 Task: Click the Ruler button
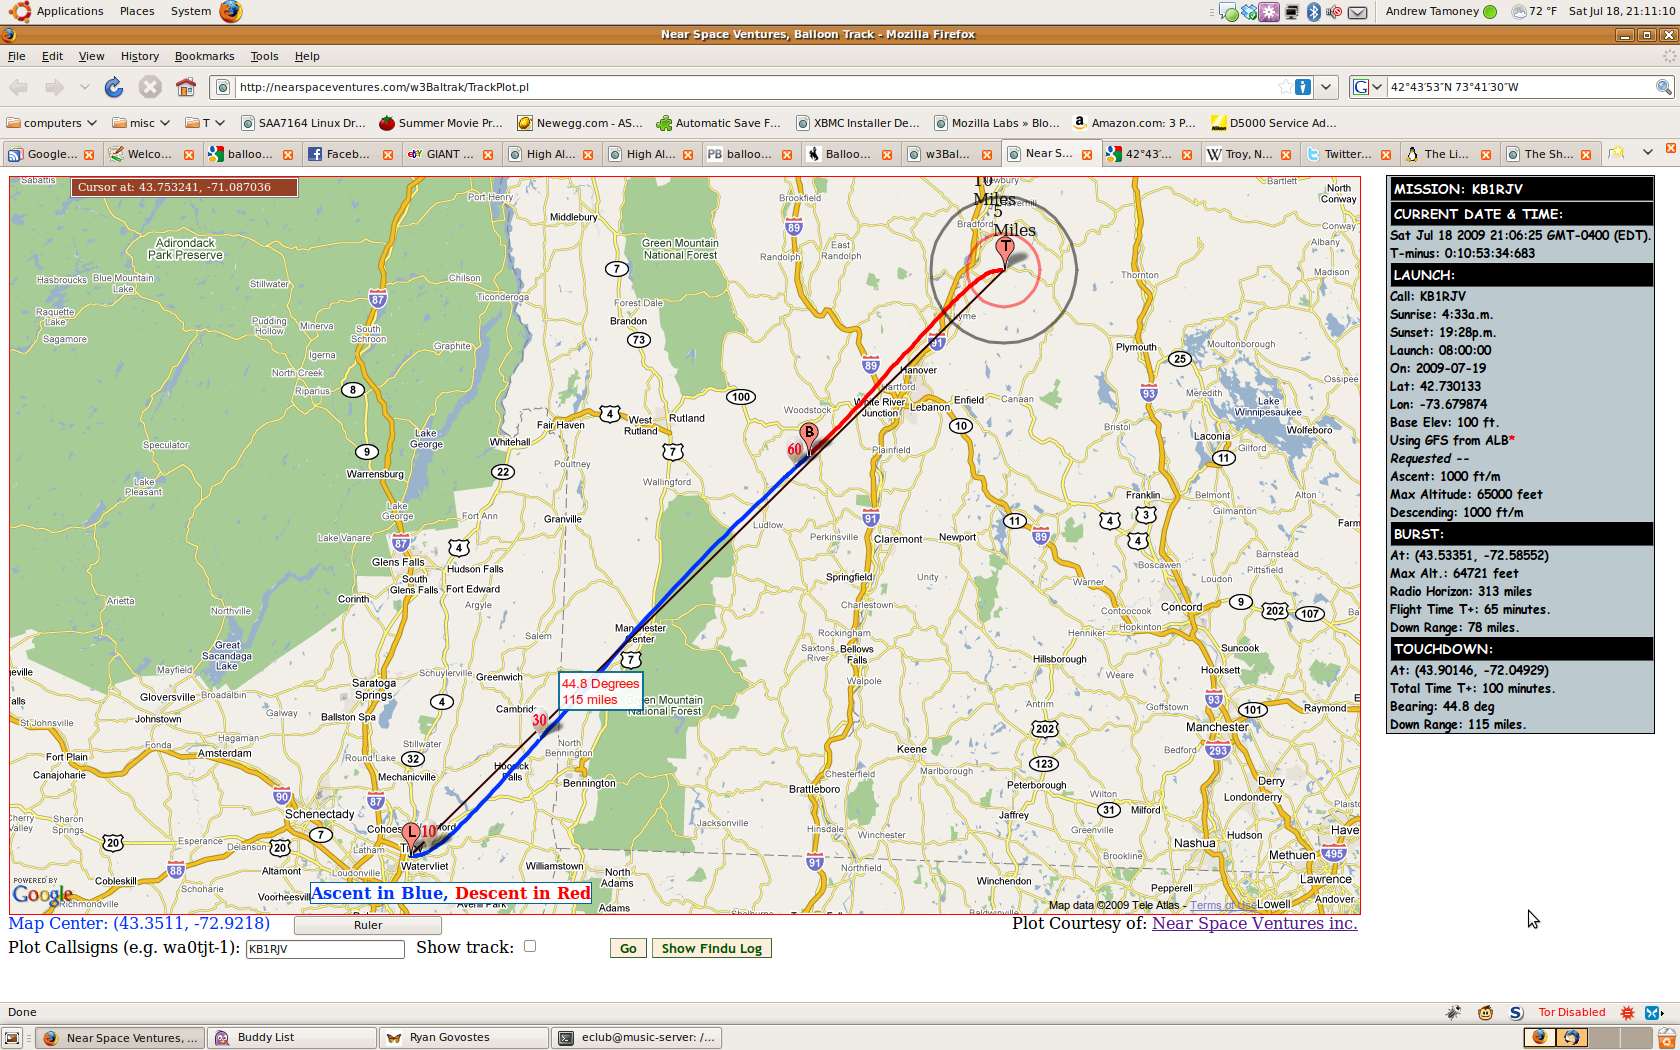pos(368,925)
